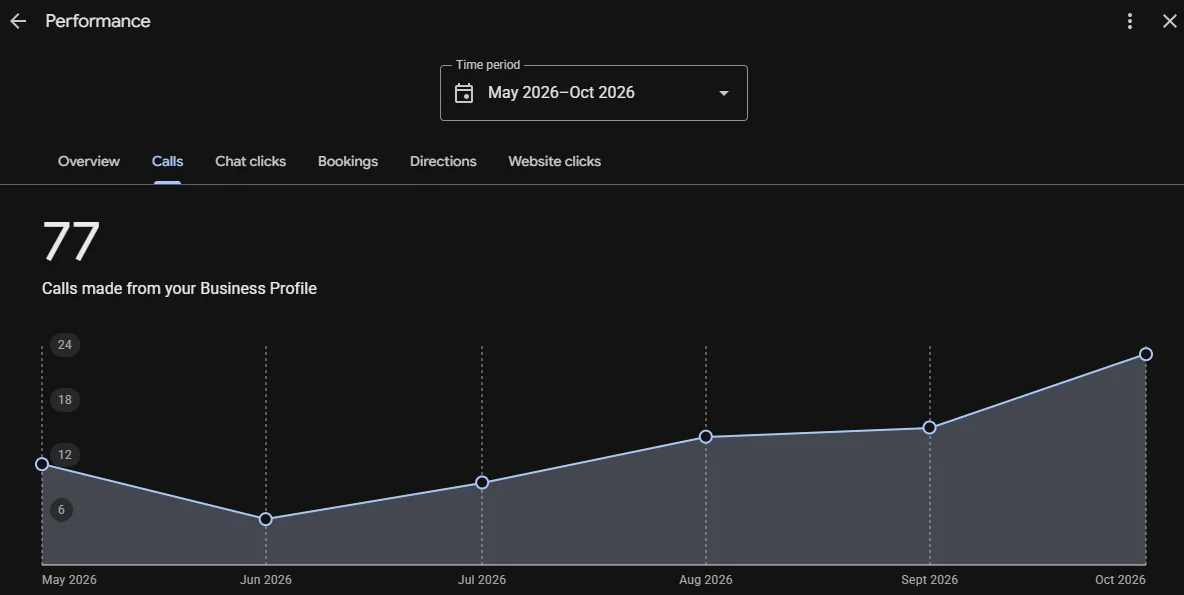Viewport: 1184px width, 595px height.
Task: Click the 77 total calls number
Action: pos(70,242)
